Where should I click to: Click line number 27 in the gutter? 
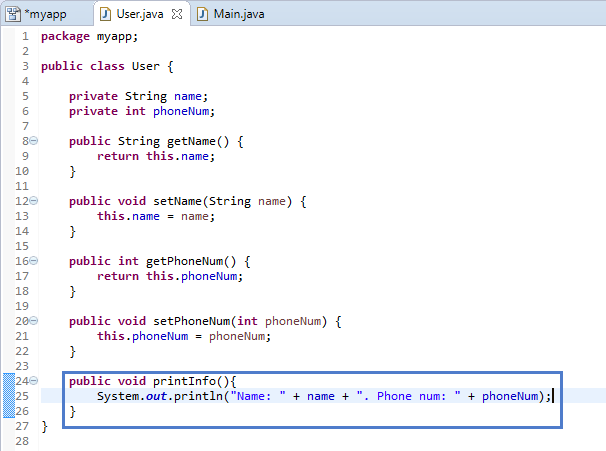(x=22, y=426)
